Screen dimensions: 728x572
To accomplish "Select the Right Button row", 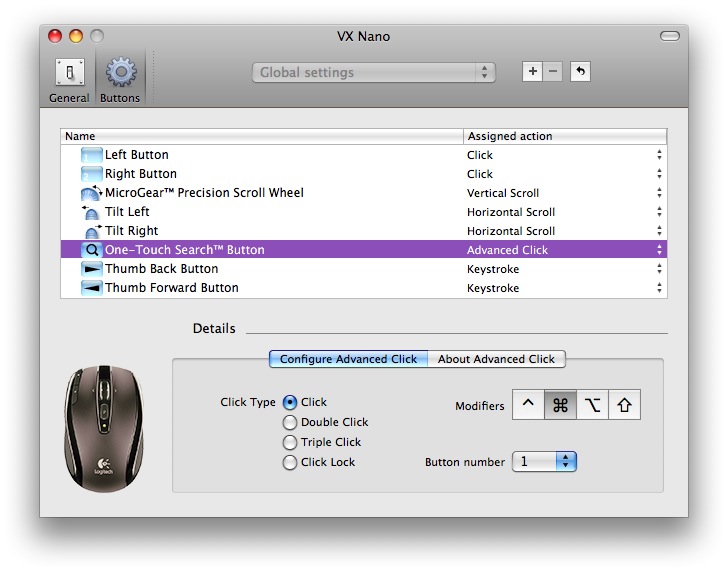I will point(364,174).
